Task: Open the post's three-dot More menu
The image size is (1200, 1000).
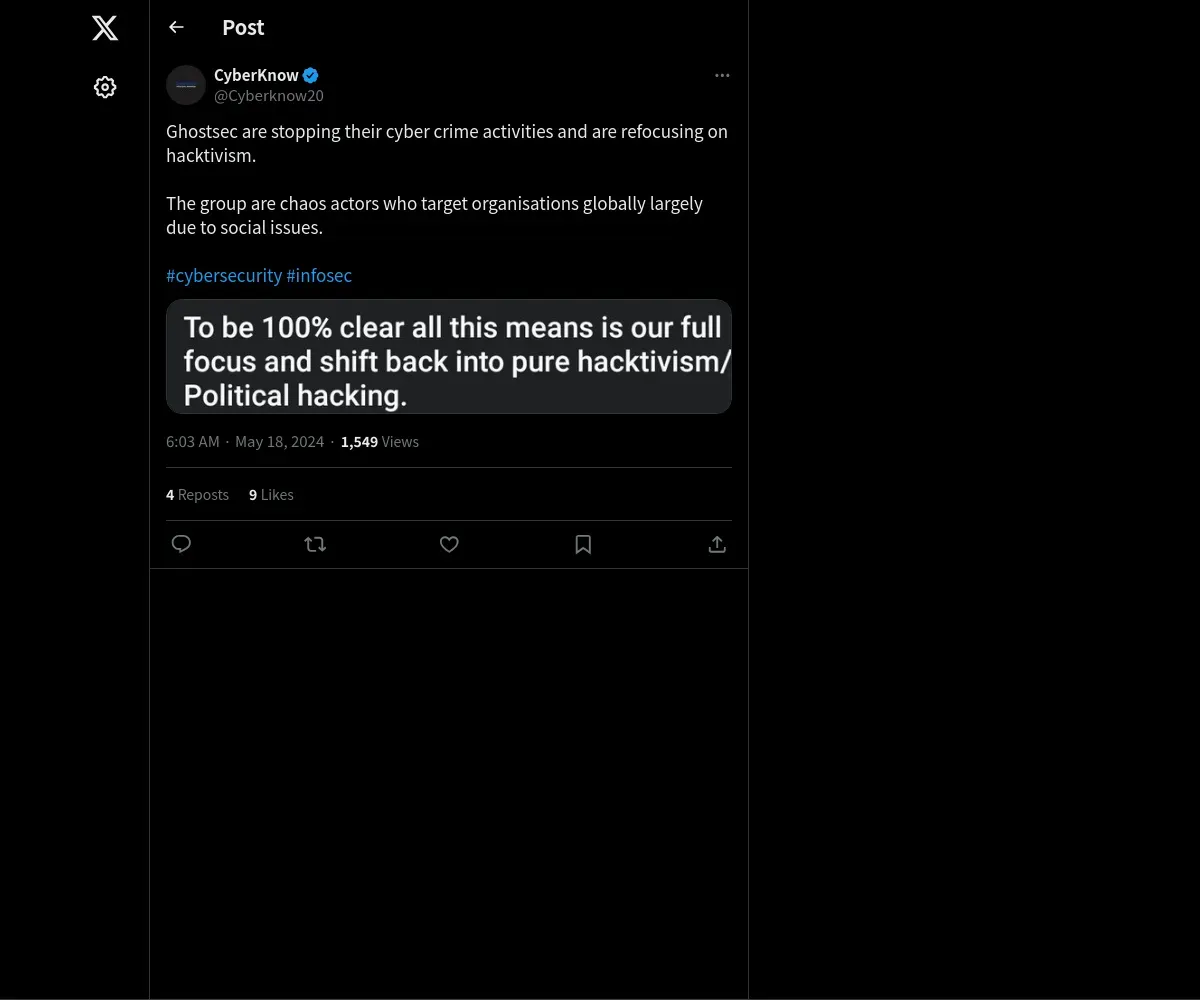Action: [722, 75]
